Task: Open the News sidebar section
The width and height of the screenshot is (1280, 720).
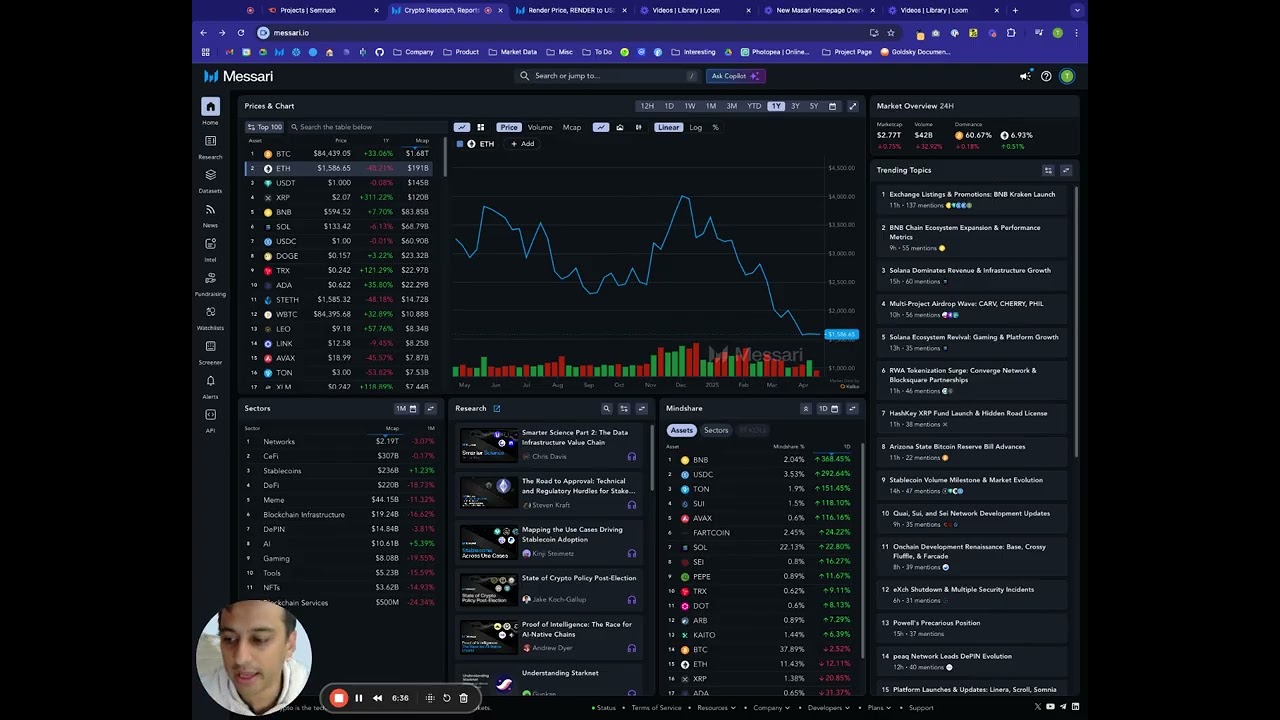Action: pyautogui.click(x=210, y=215)
